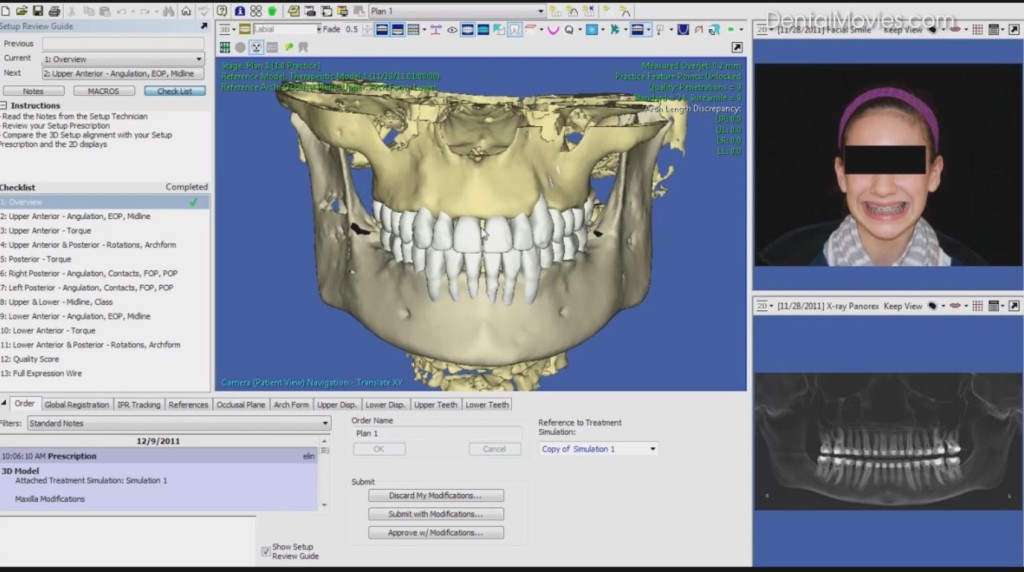Click the binoculars Find icon

coord(167,11)
